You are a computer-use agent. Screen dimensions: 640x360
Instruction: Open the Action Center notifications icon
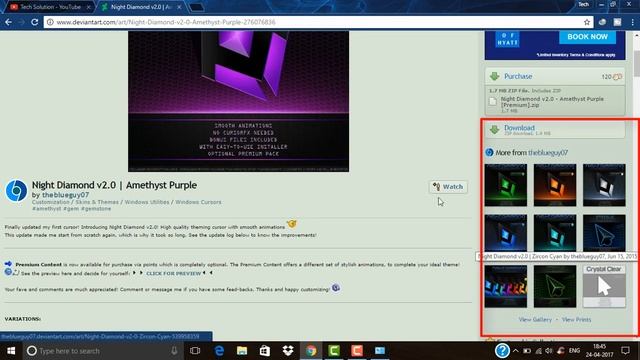coord(625,351)
